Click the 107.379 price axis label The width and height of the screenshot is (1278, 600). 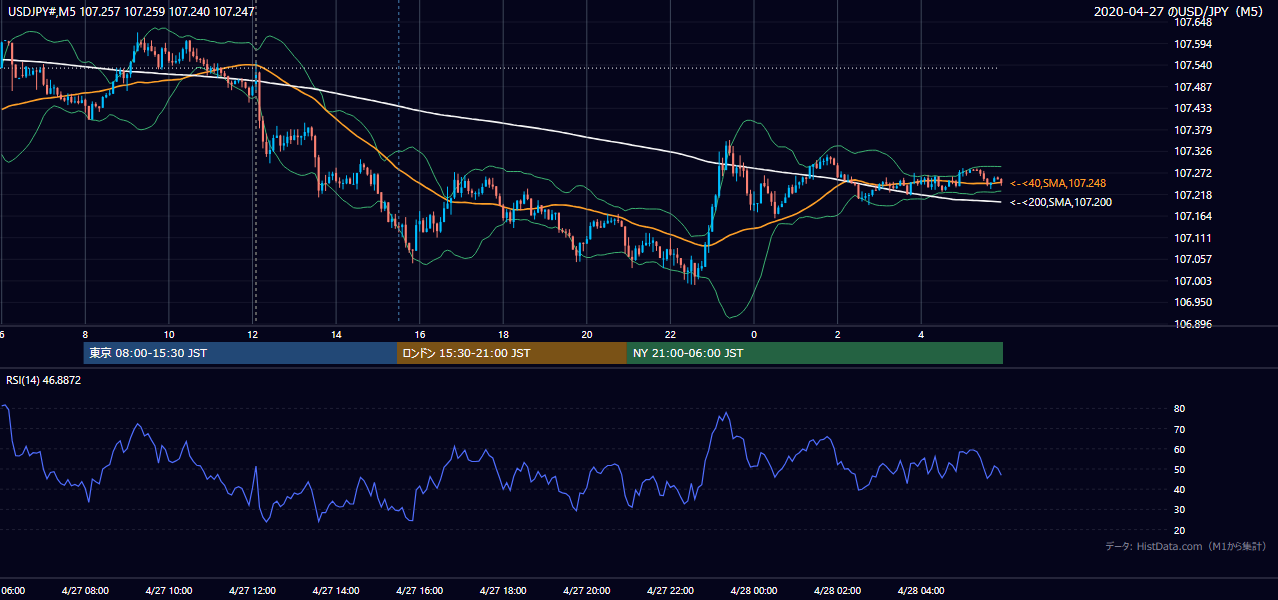1192,130
